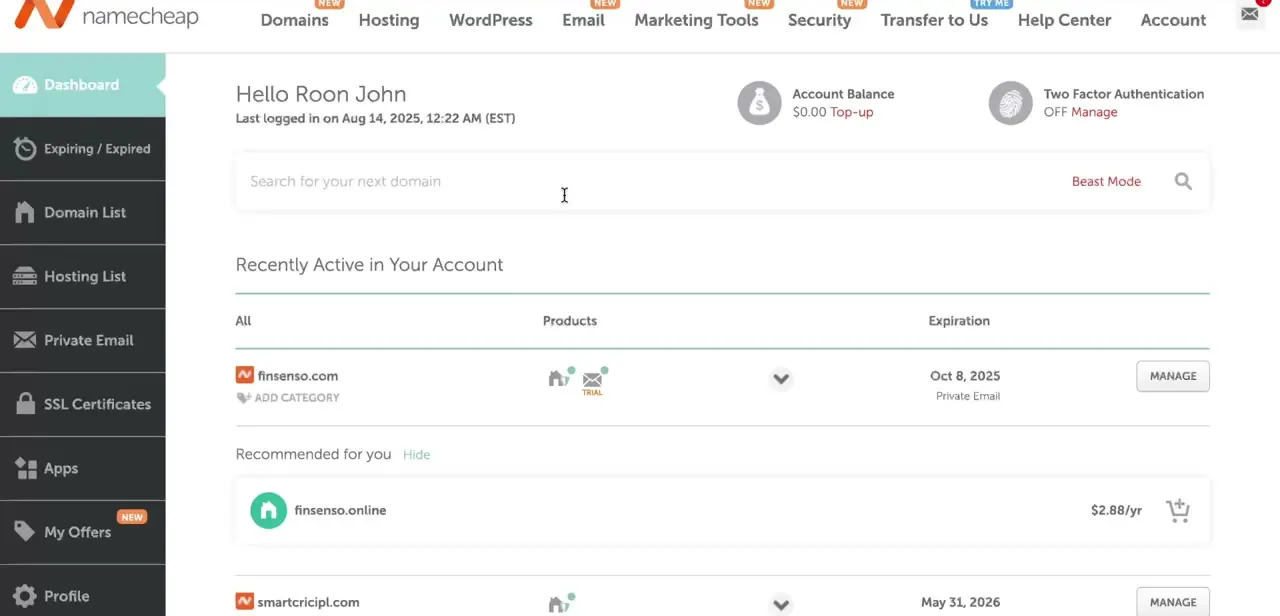Click the Two Factor Authentication Manage link
Viewport: 1280px width, 616px height.
[1094, 112]
